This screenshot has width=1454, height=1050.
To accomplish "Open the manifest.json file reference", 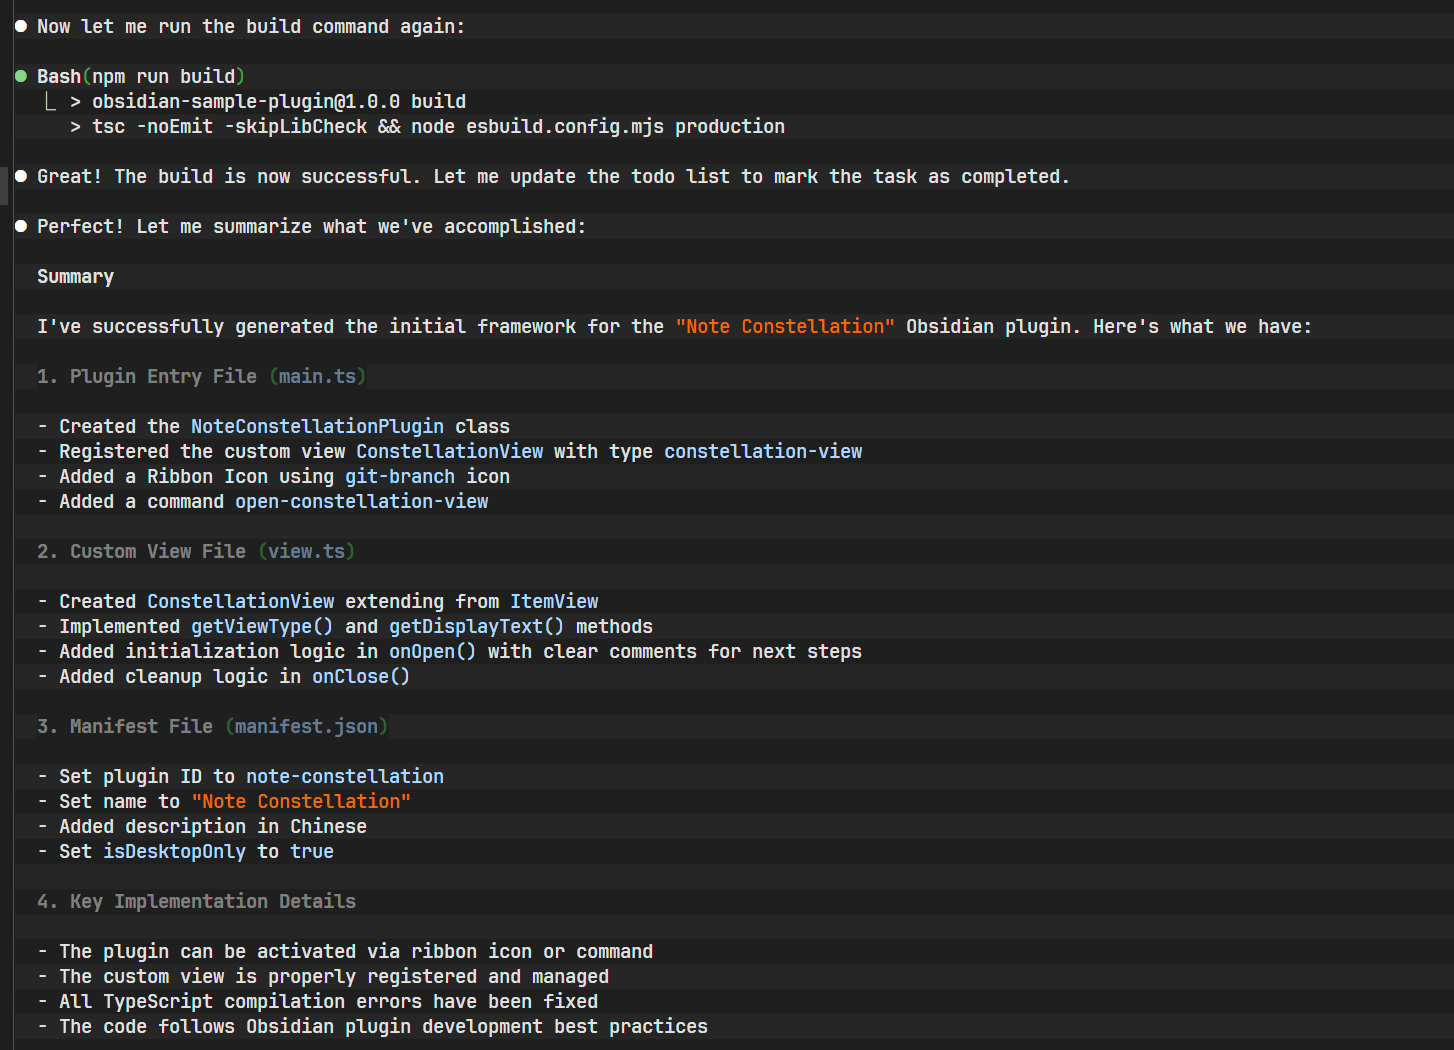I will [306, 726].
